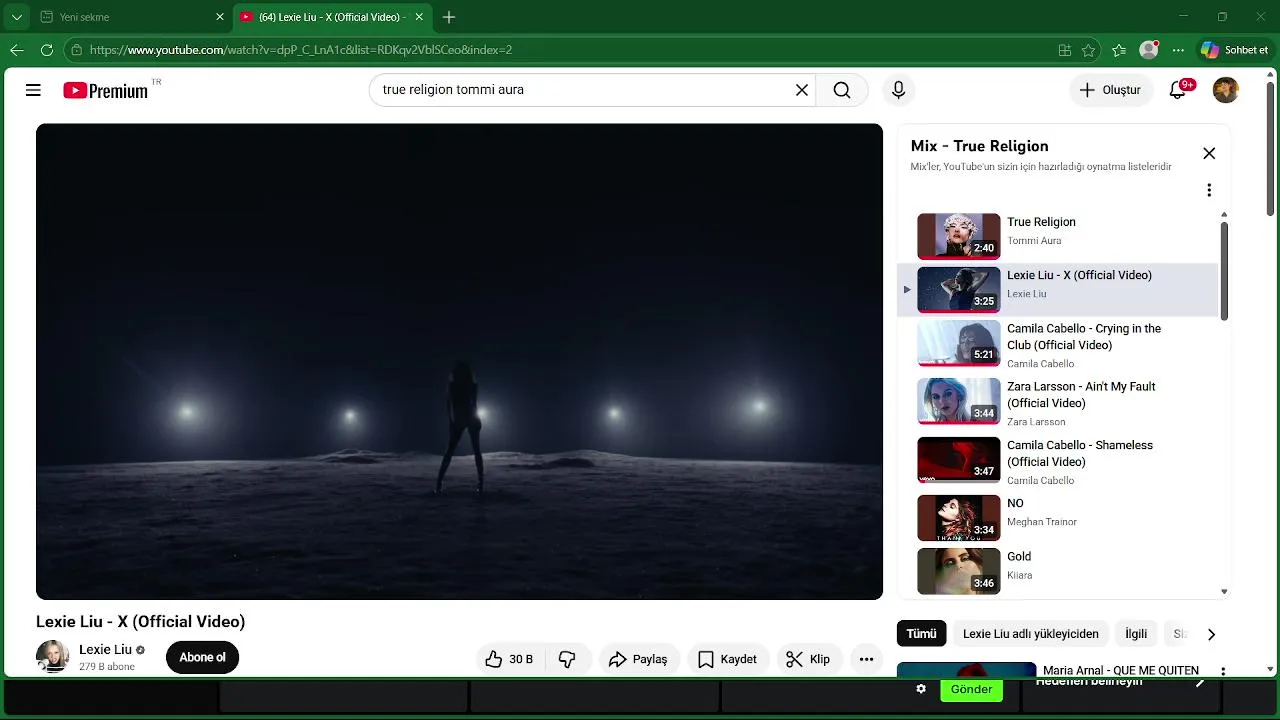Save video using Kaydet
The image size is (1280, 720).
[728, 659]
